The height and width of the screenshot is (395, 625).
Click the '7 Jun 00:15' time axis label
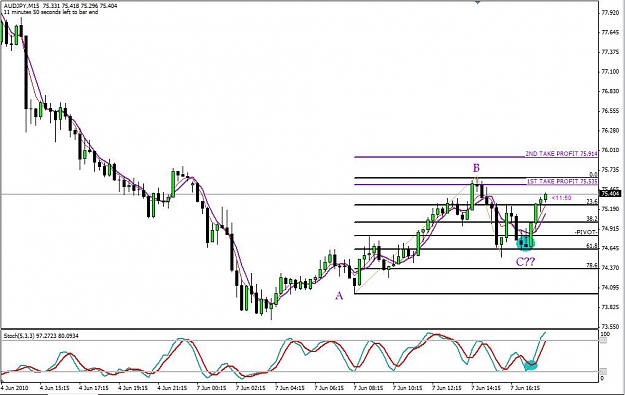click(212, 387)
